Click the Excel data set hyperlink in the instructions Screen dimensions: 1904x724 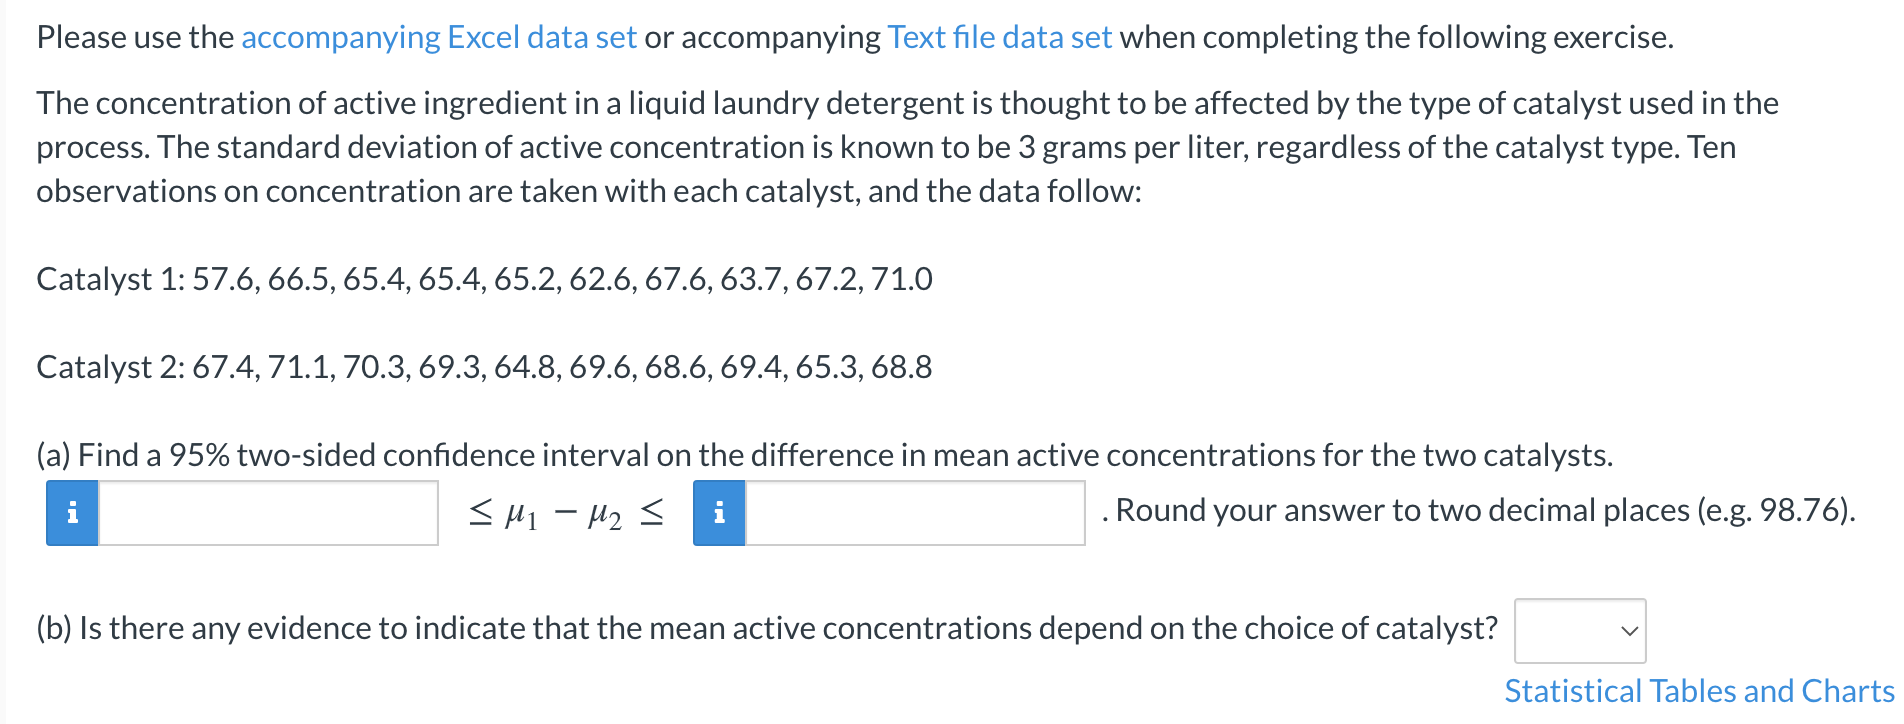(x=438, y=37)
